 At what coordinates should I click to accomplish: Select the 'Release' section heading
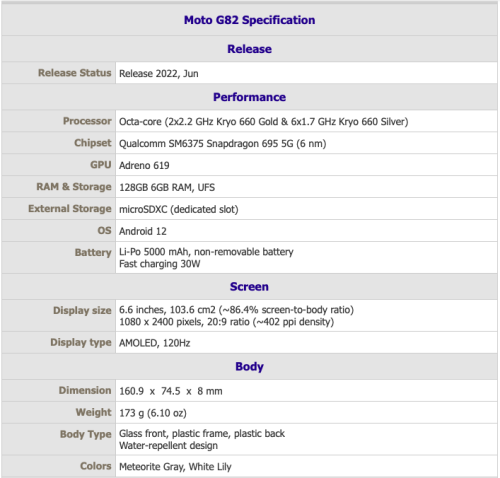pos(249,49)
